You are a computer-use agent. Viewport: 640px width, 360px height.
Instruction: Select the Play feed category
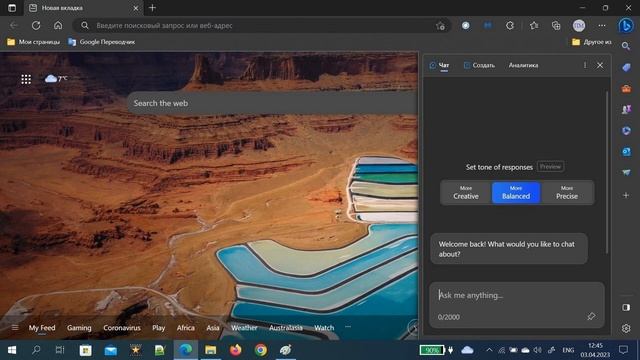tap(158, 328)
